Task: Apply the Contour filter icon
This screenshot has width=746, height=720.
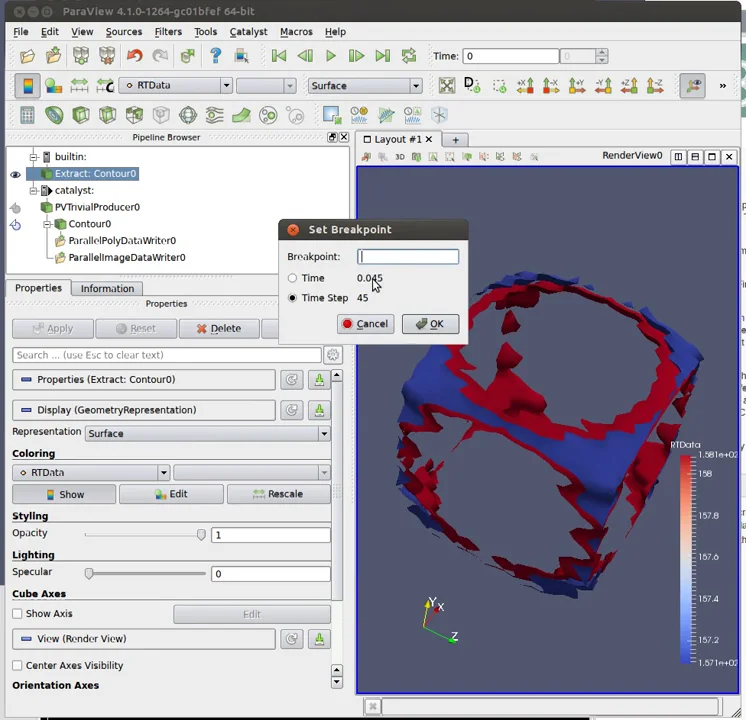Action: click(54, 115)
